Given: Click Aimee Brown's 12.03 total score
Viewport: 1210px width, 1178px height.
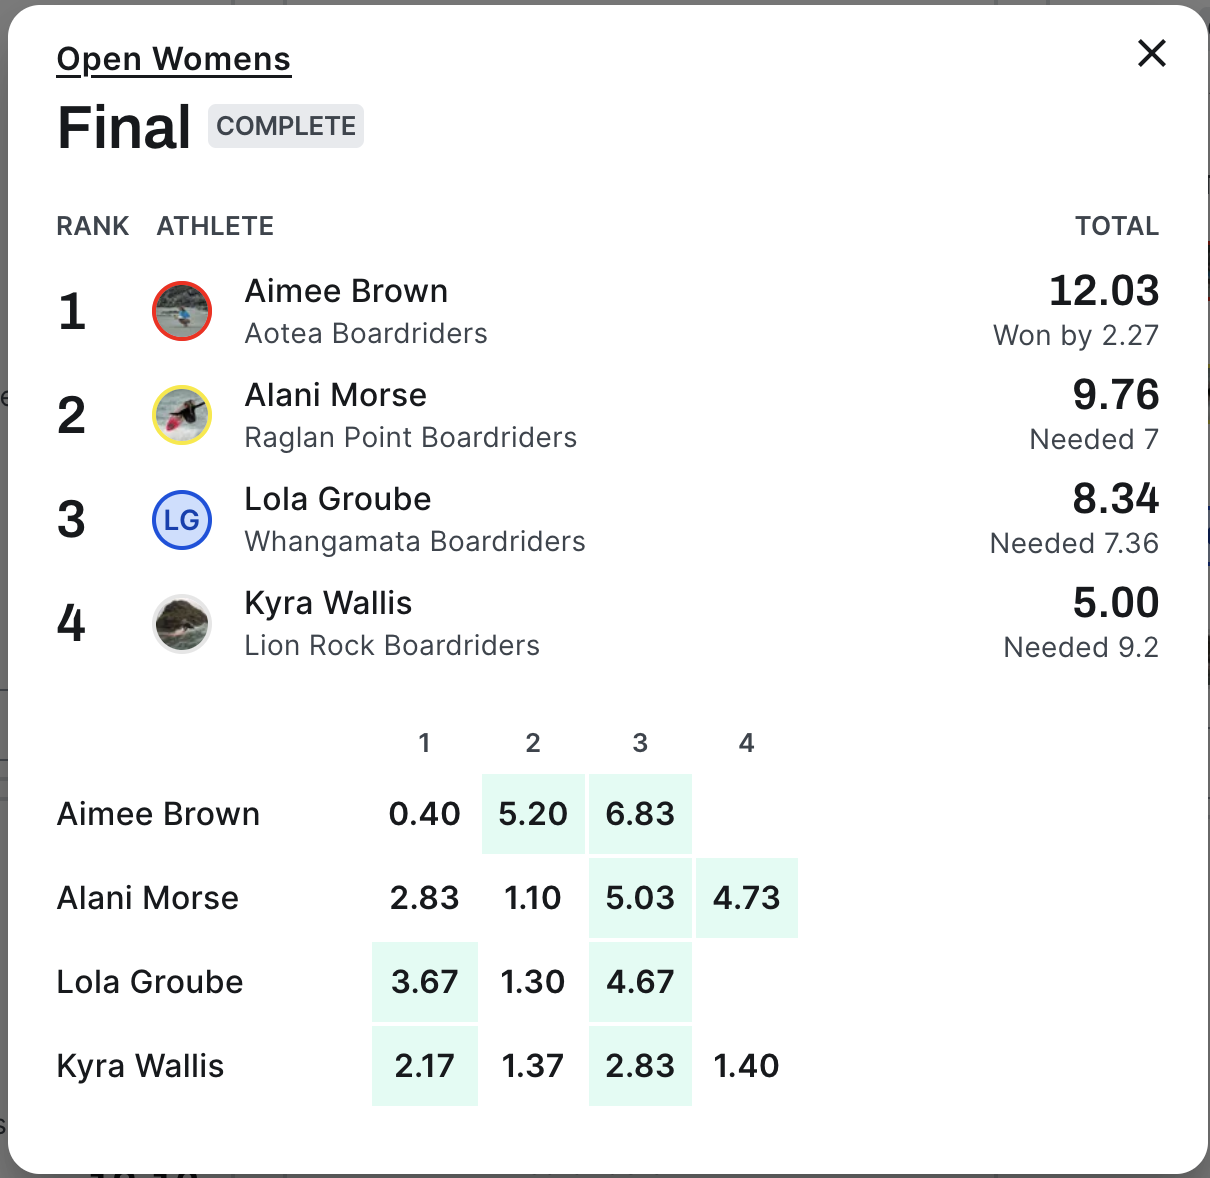Looking at the screenshot, I should tap(1104, 291).
